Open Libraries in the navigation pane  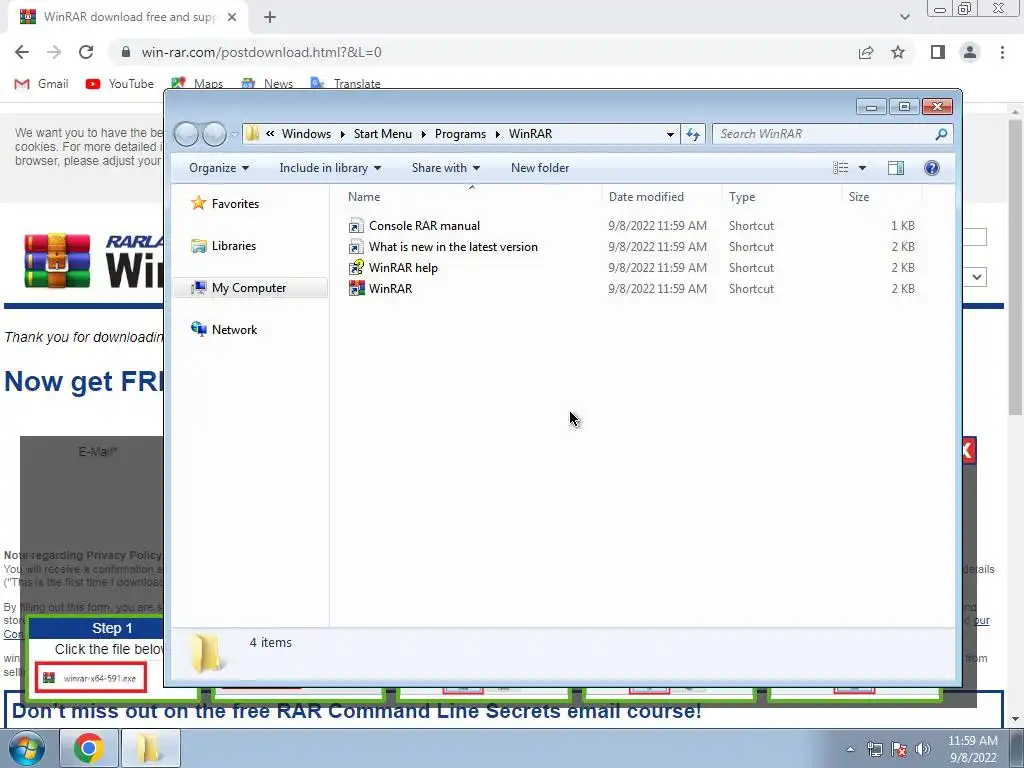point(224,246)
